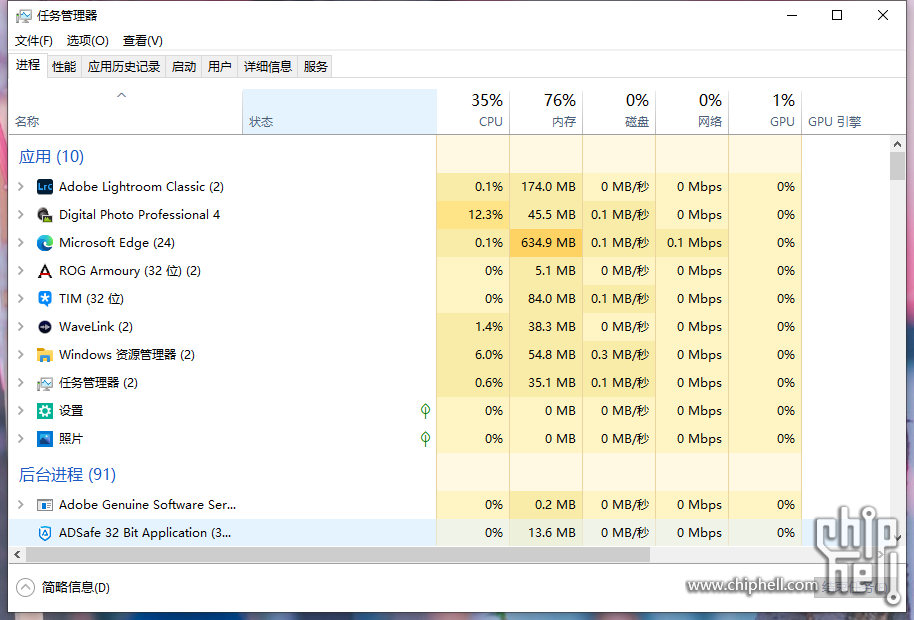This screenshot has width=914, height=620.
Task: Select the 进程 tab
Action: point(28,65)
